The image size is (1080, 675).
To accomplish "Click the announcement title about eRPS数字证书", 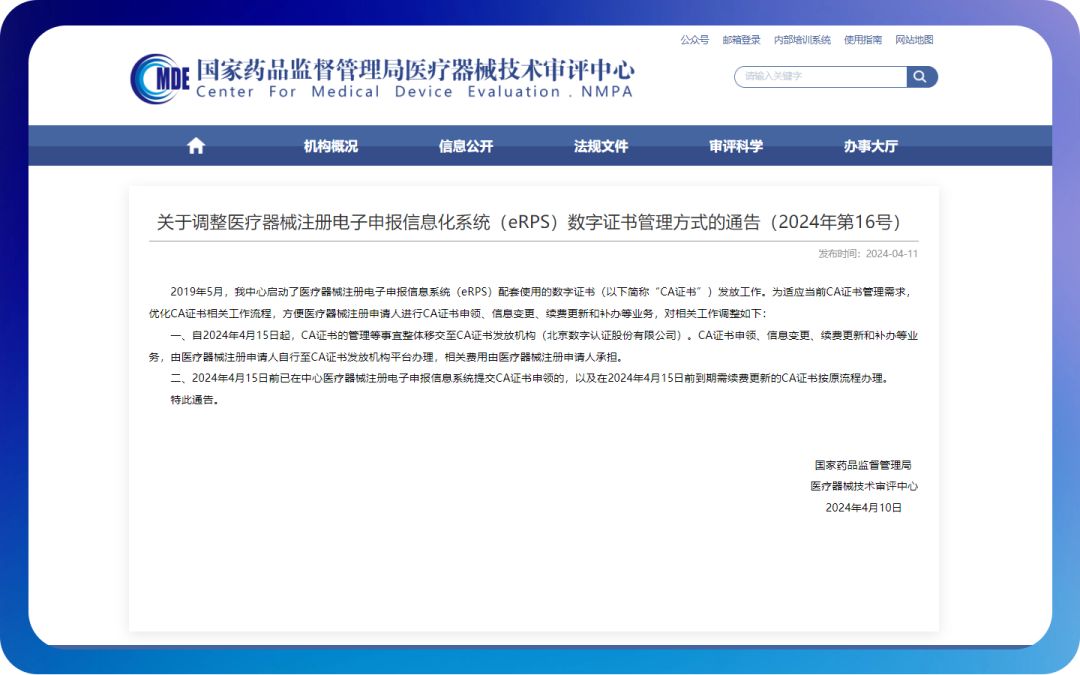I will [529, 222].
